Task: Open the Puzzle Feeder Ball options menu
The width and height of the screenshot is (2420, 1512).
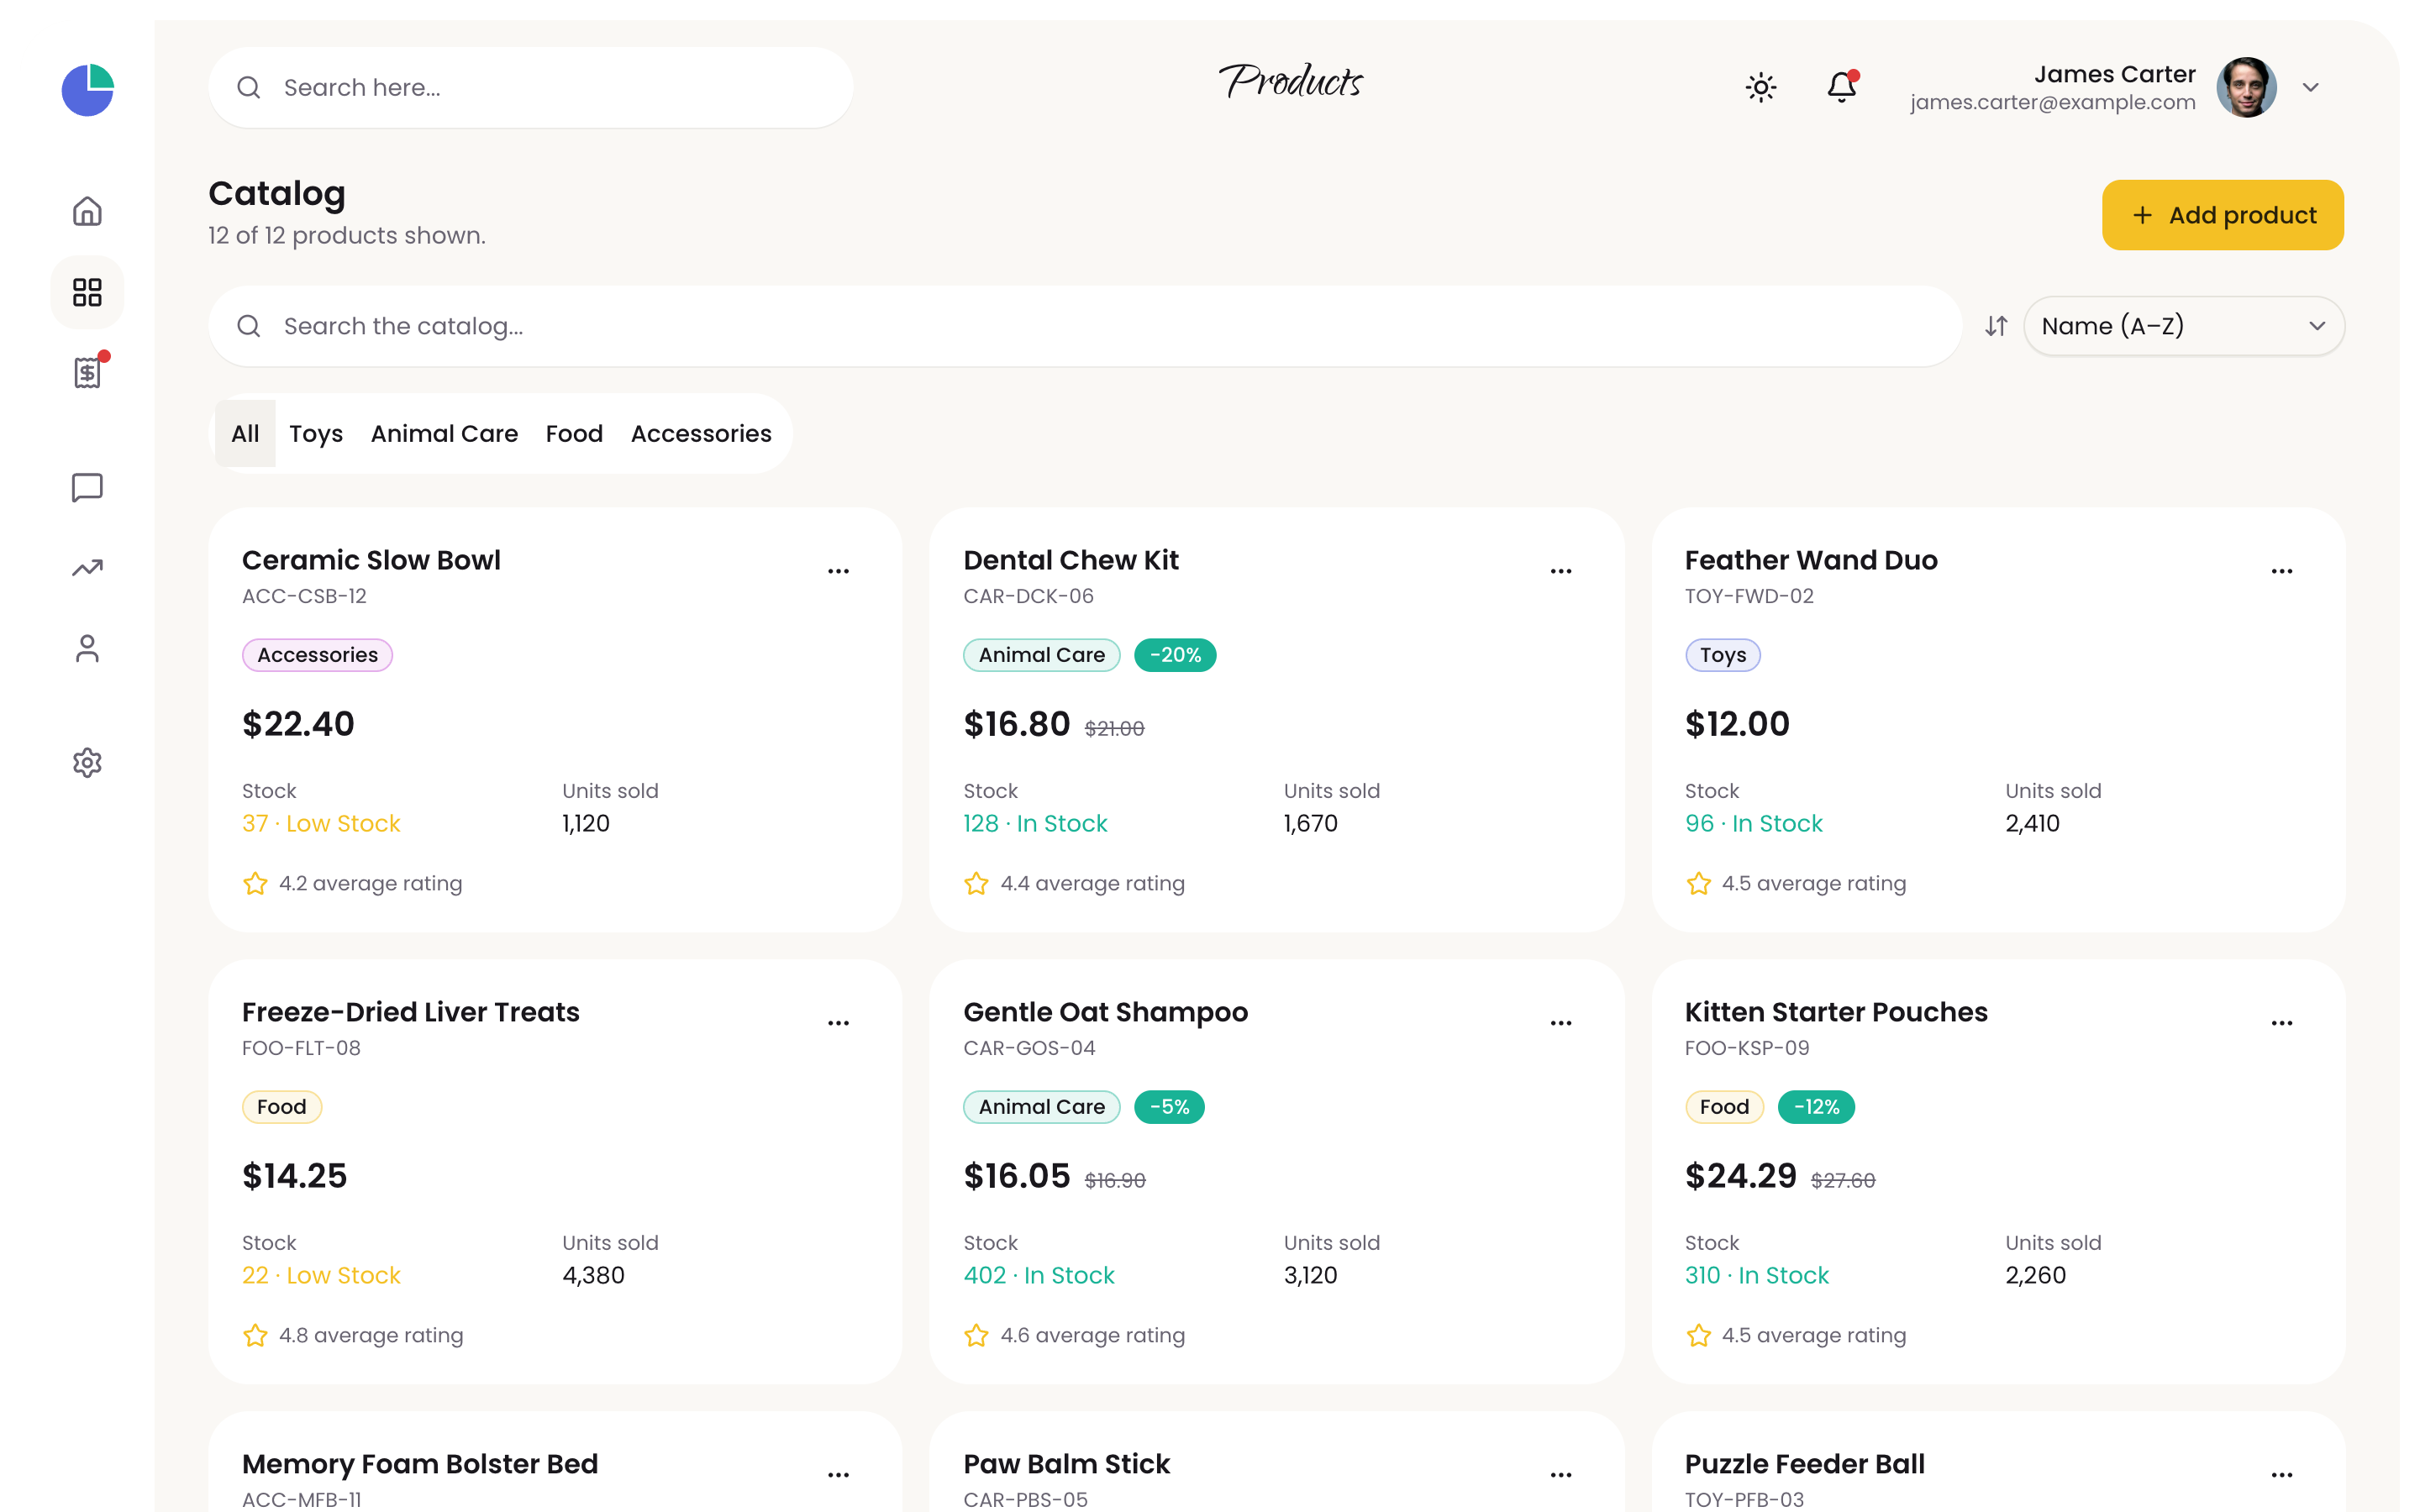Action: click(x=2281, y=1475)
